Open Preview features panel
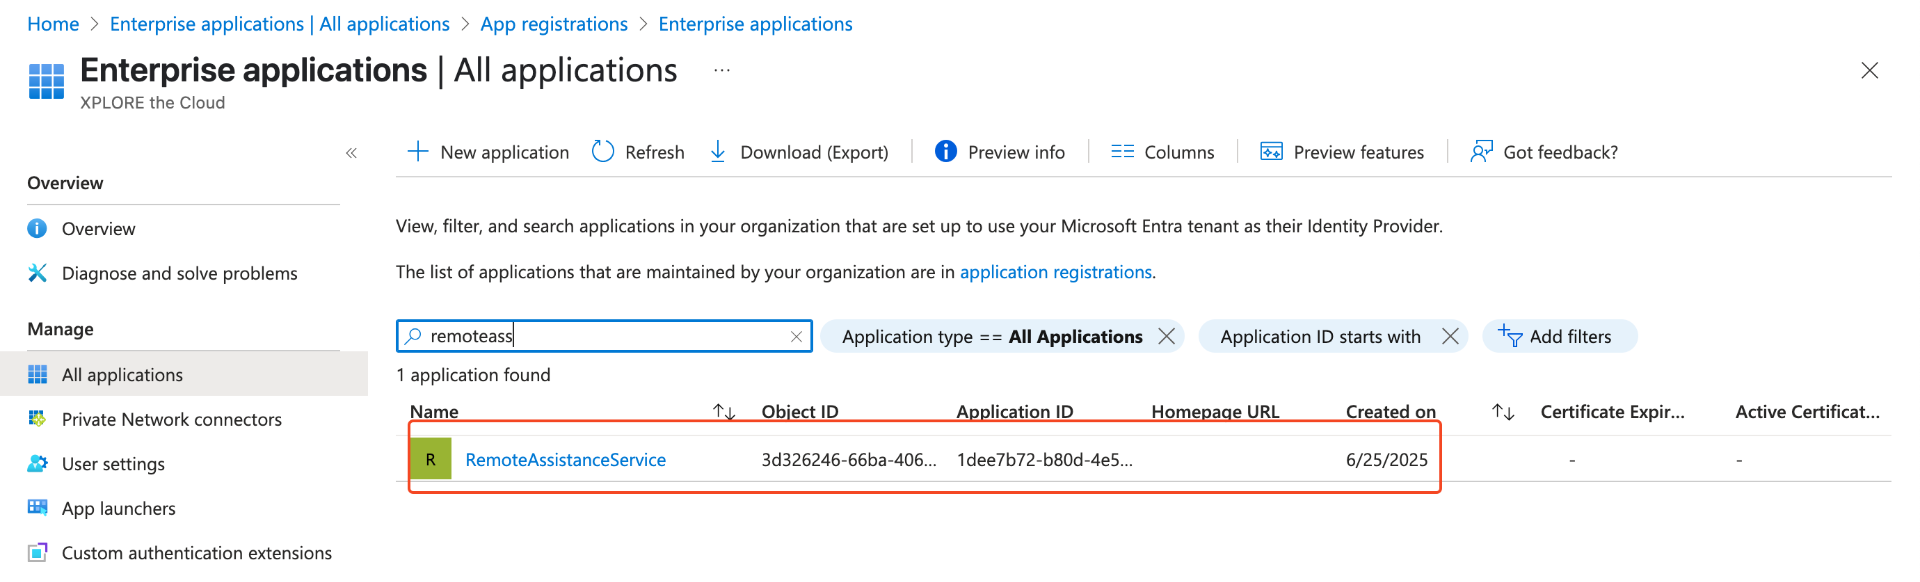Image resolution: width=1920 pixels, height=582 pixels. (1342, 152)
